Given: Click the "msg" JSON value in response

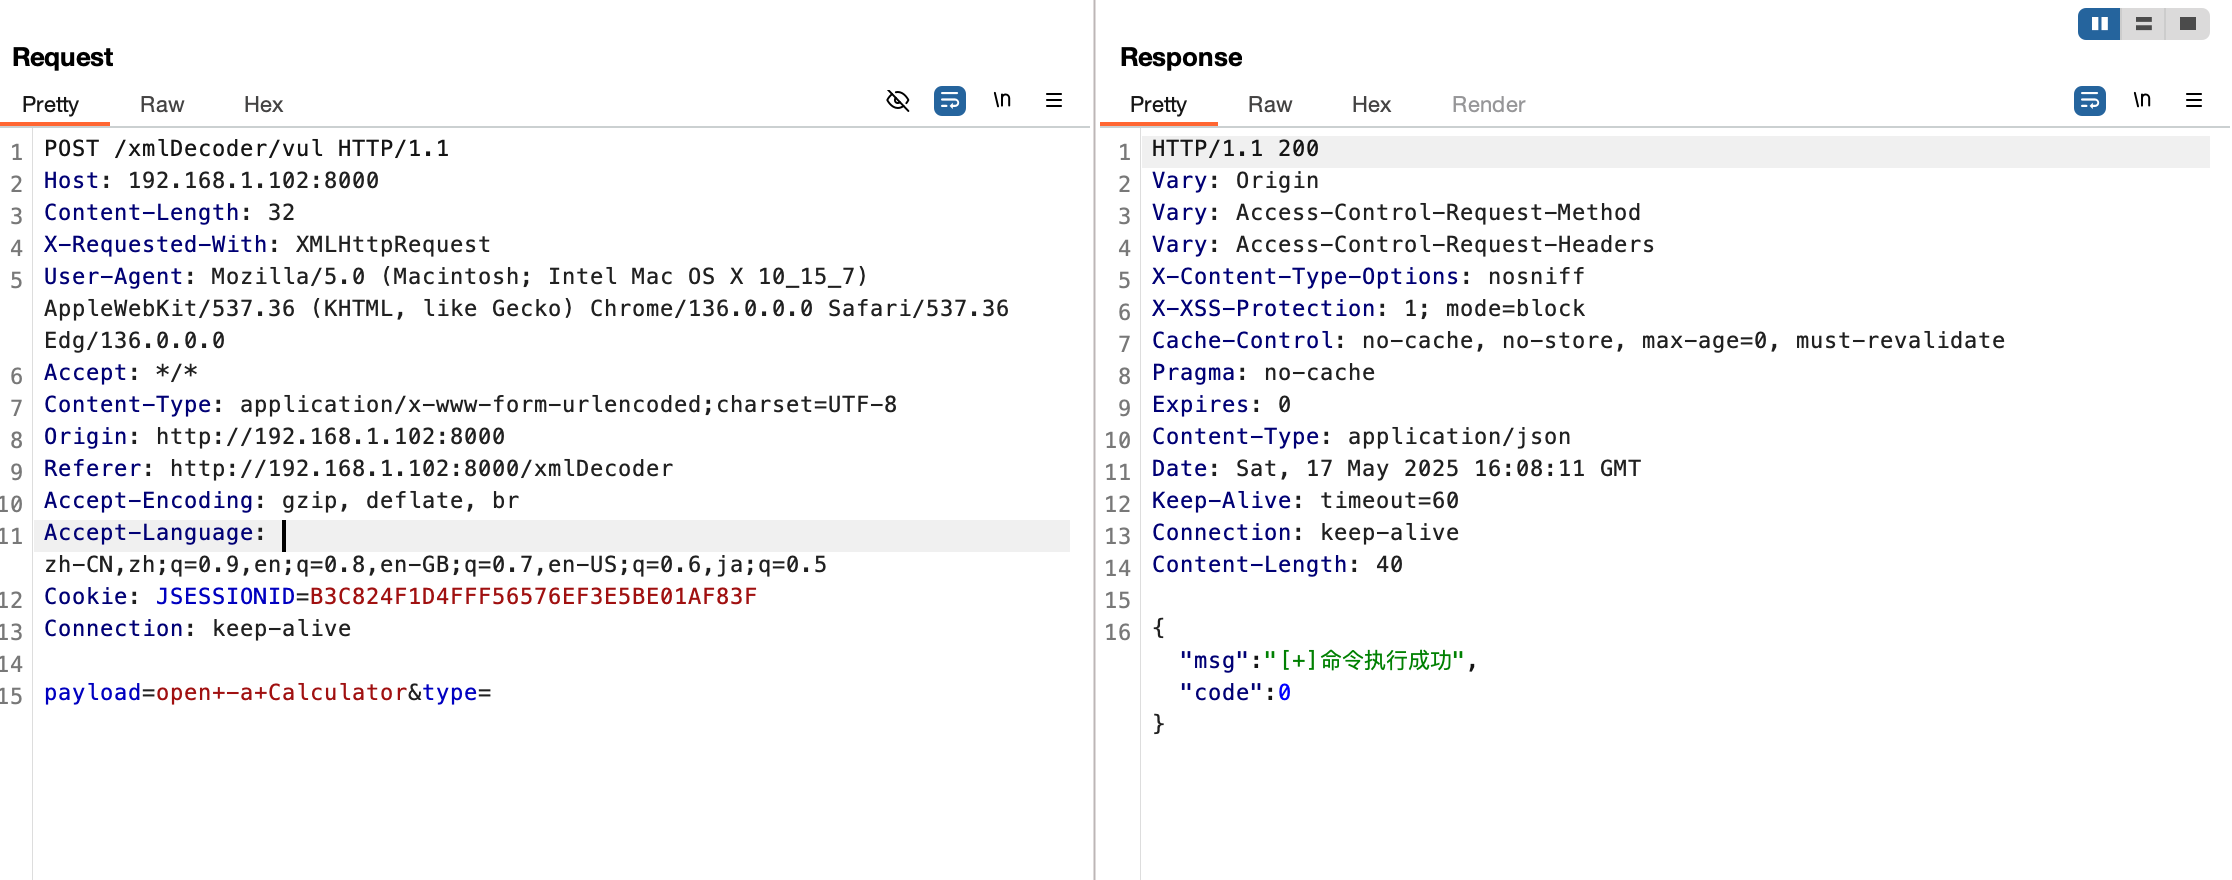Looking at the screenshot, I should coord(1364,661).
